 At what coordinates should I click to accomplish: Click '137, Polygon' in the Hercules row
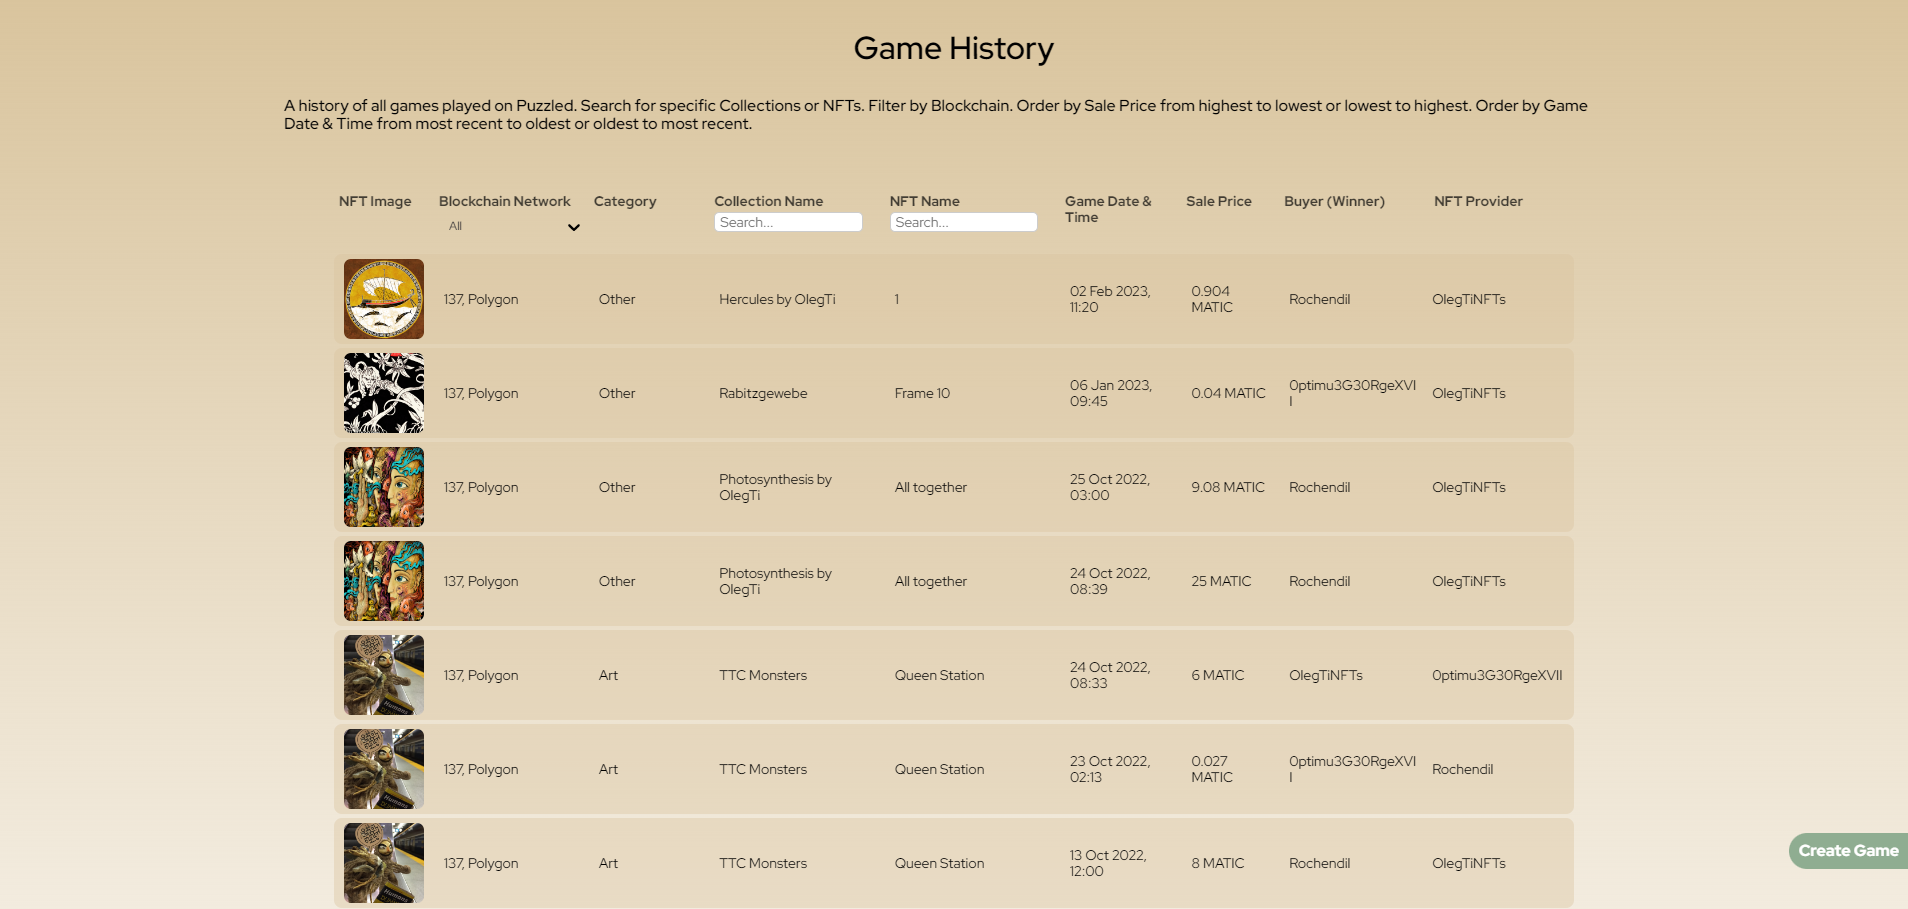coord(481,299)
